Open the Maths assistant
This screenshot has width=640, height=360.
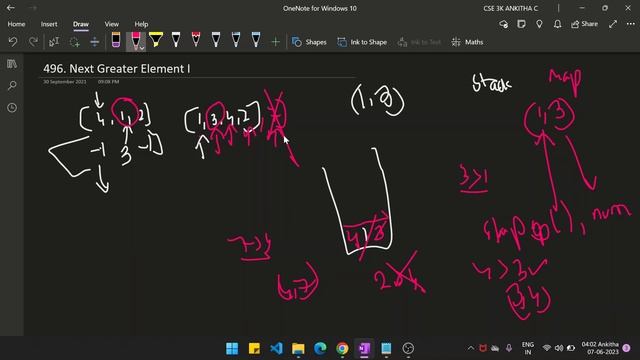point(468,42)
